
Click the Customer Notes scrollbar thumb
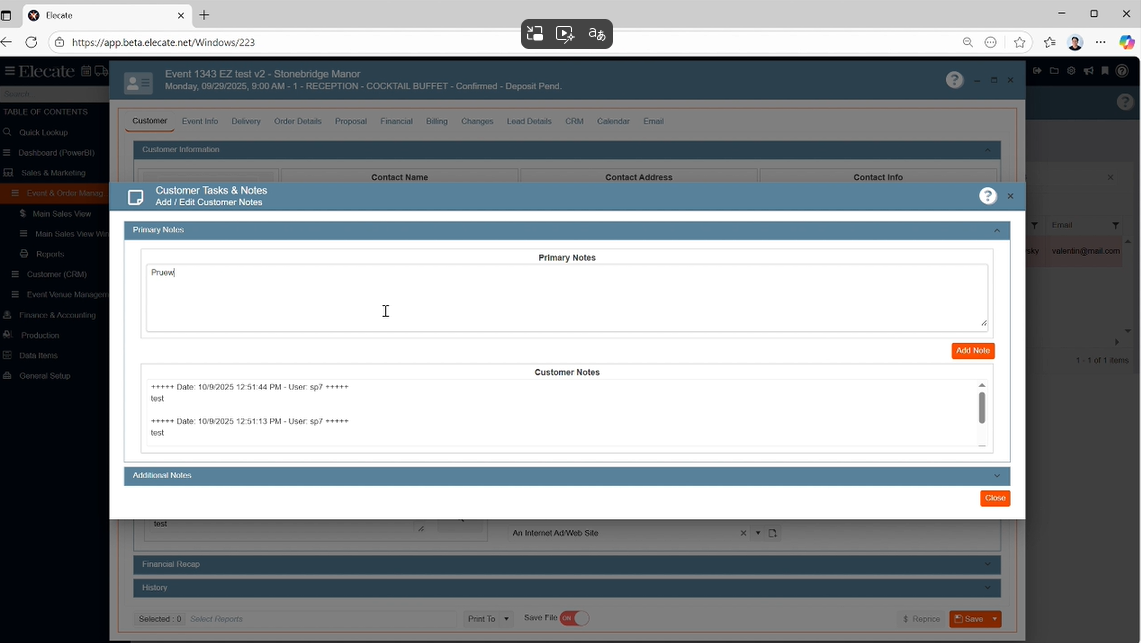tap(981, 407)
